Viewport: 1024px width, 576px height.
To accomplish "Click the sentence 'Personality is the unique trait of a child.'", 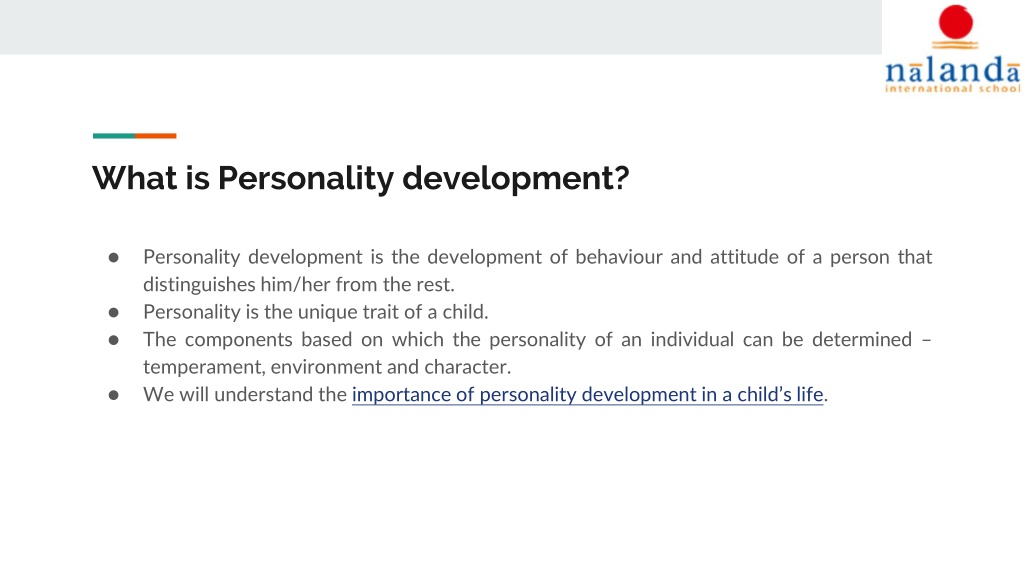I will click(x=315, y=312).
